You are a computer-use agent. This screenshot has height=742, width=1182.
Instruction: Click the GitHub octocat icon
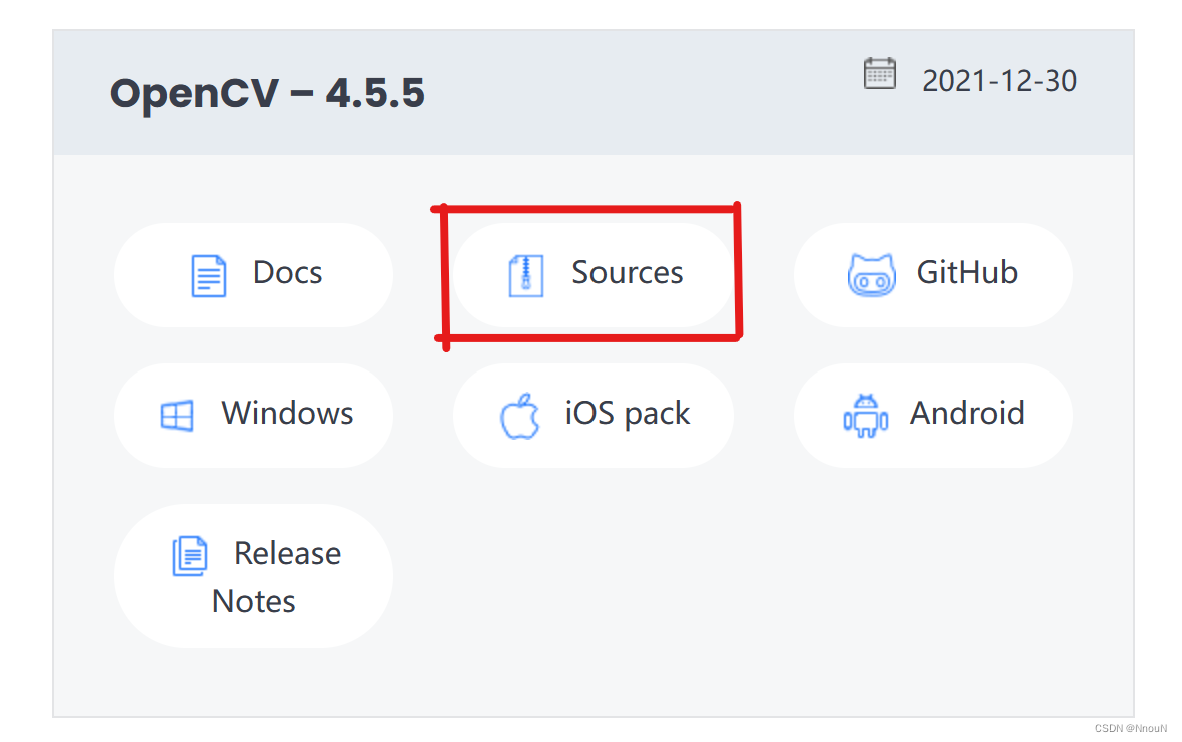coord(872,273)
